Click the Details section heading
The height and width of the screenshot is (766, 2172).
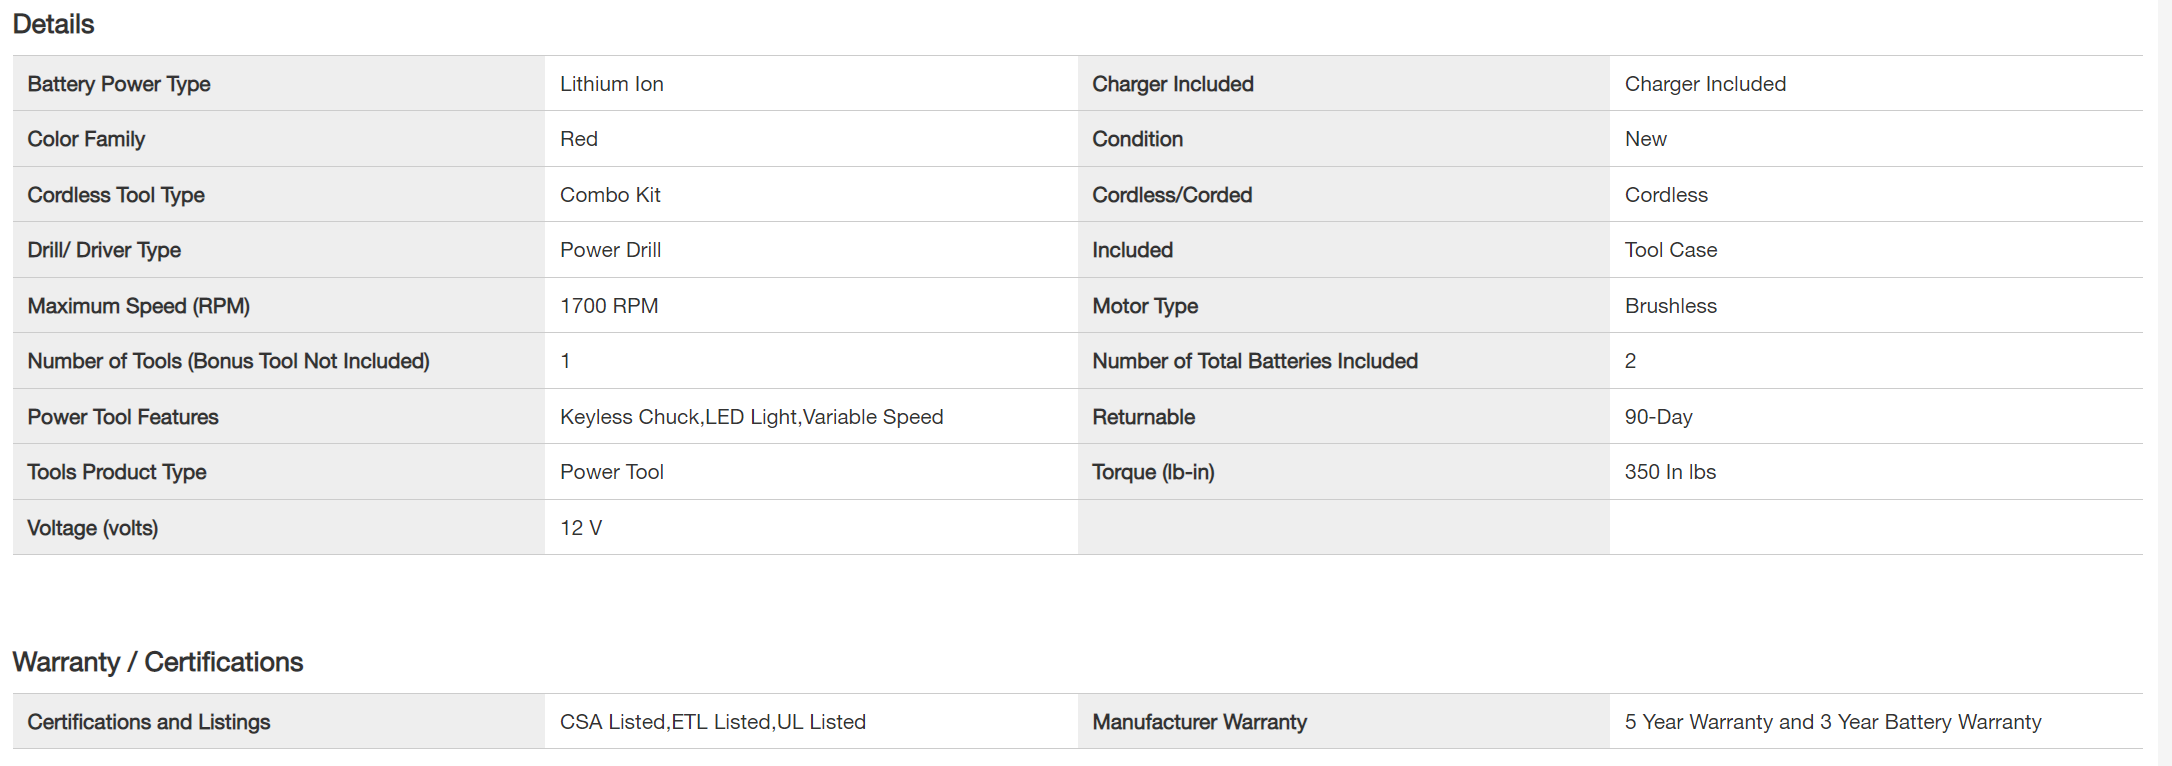point(53,24)
